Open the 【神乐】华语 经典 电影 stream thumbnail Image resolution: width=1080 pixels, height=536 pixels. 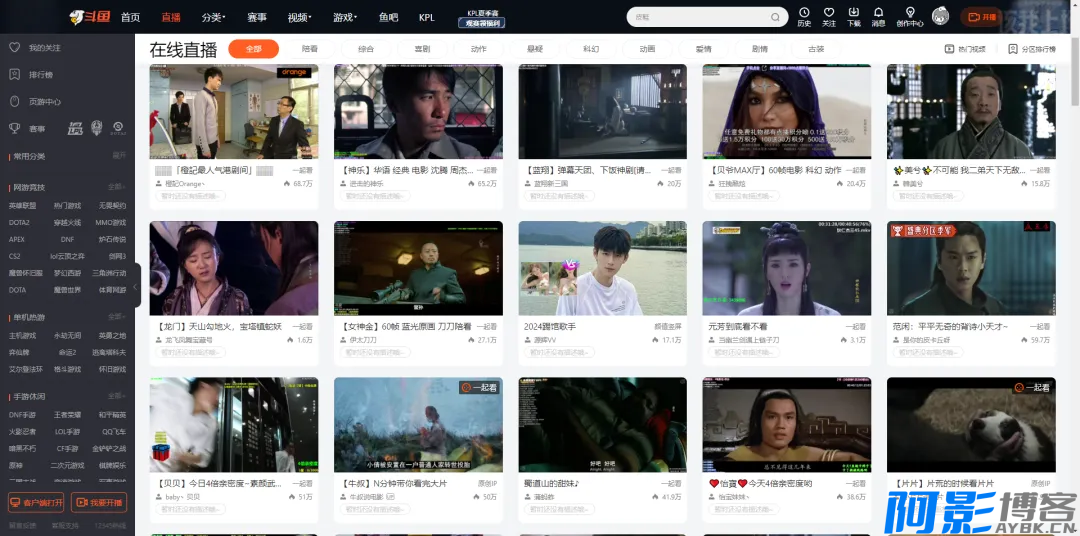[x=418, y=112]
